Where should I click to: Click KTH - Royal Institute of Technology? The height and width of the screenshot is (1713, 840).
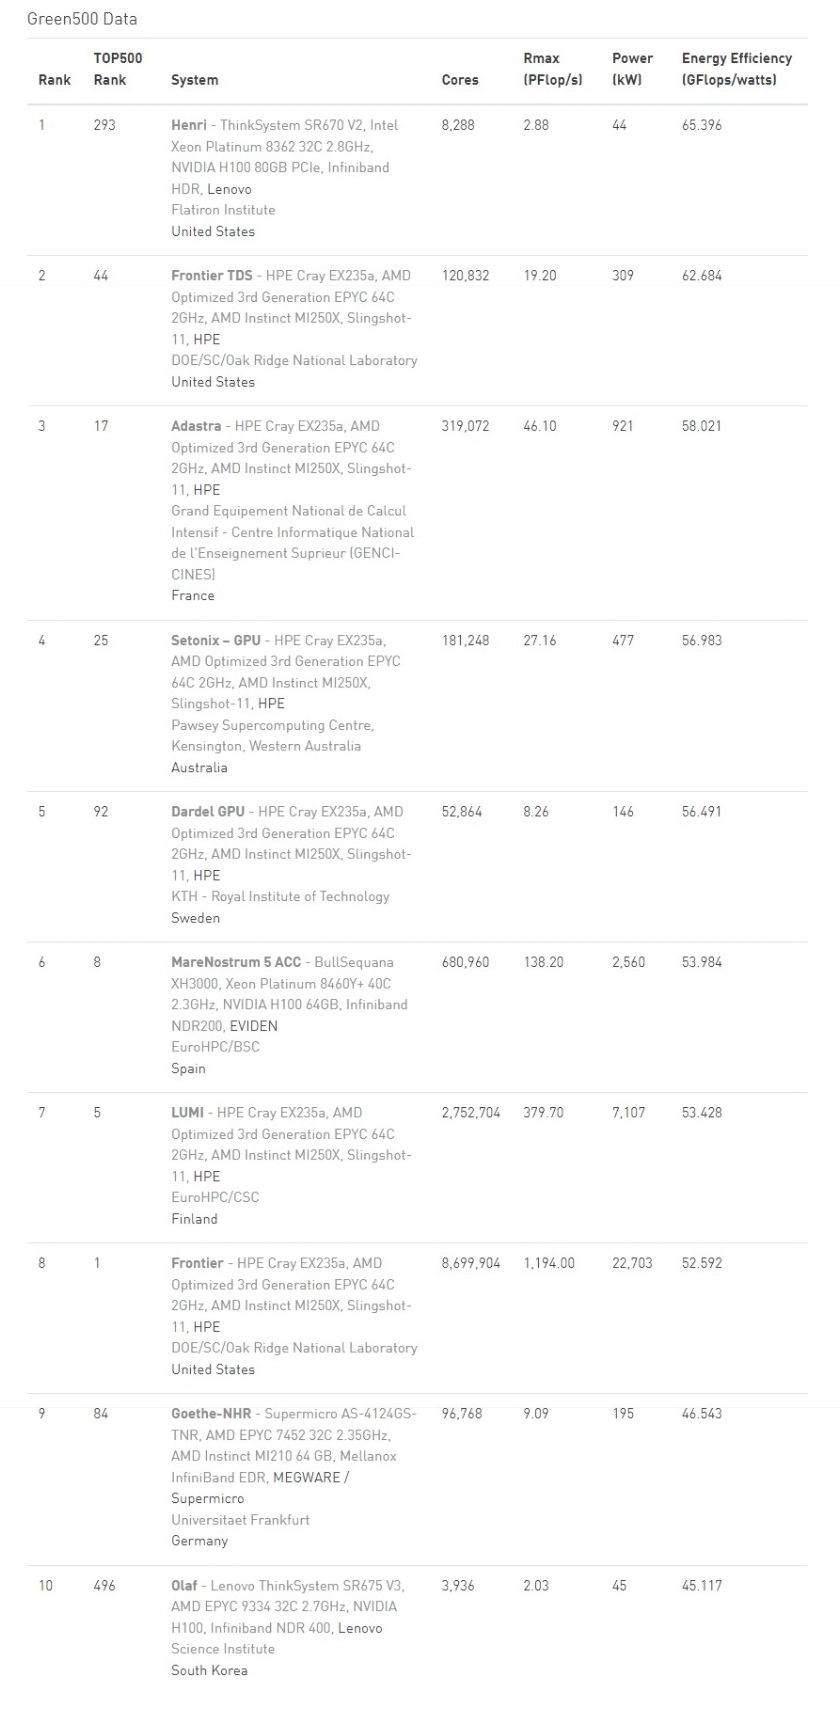click(280, 896)
